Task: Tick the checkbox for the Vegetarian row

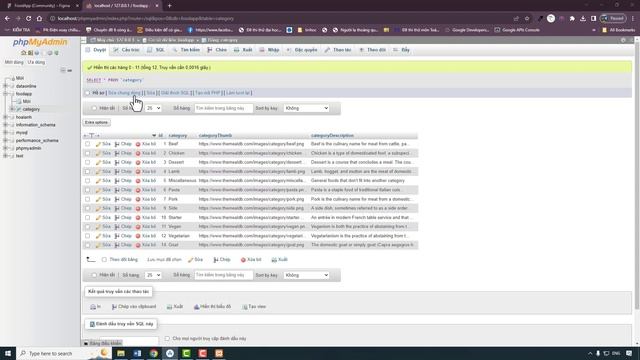Action: pos(87,236)
